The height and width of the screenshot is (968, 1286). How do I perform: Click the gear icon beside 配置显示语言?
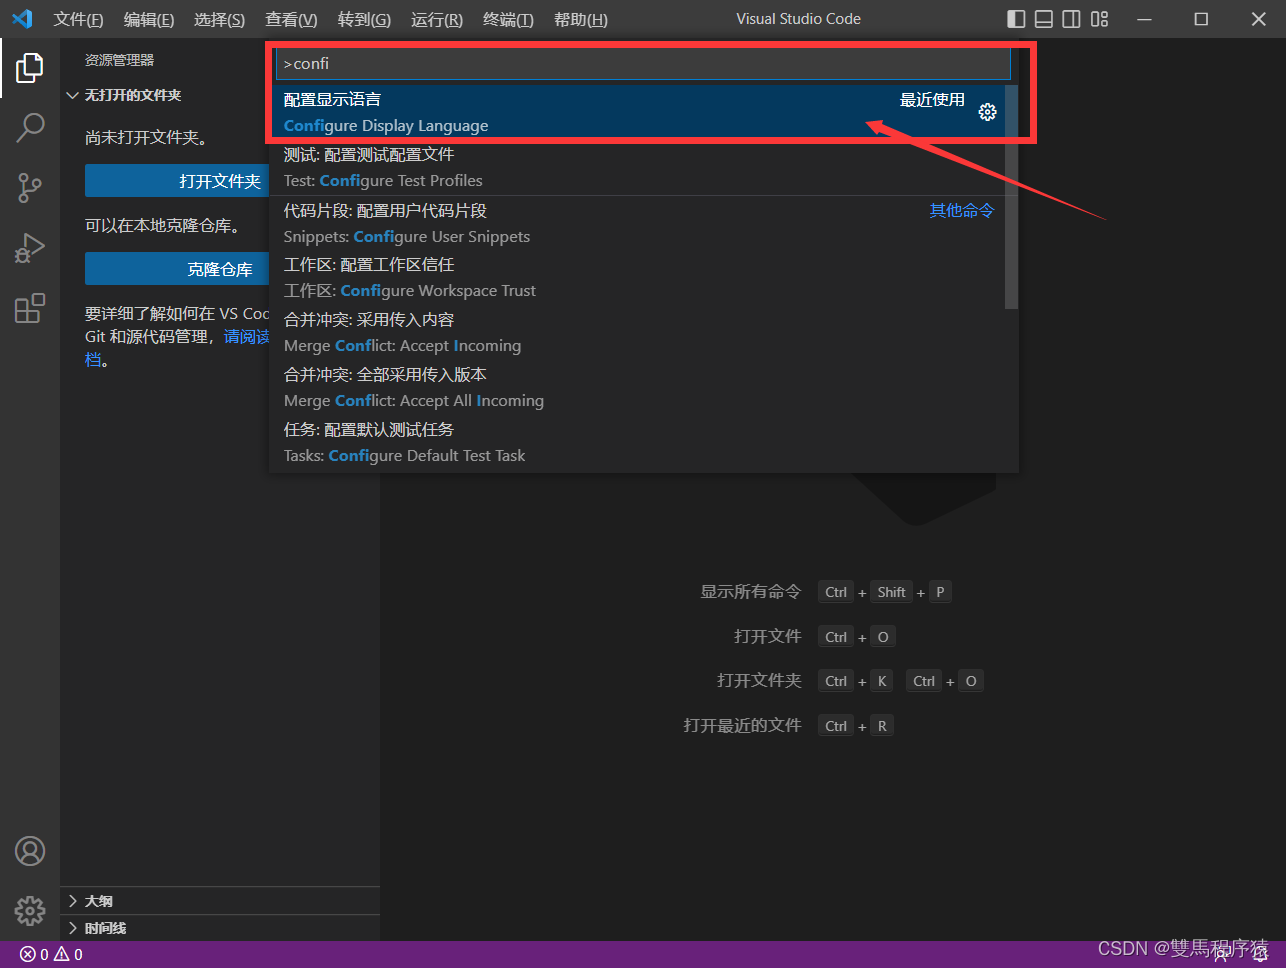pyautogui.click(x=987, y=112)
